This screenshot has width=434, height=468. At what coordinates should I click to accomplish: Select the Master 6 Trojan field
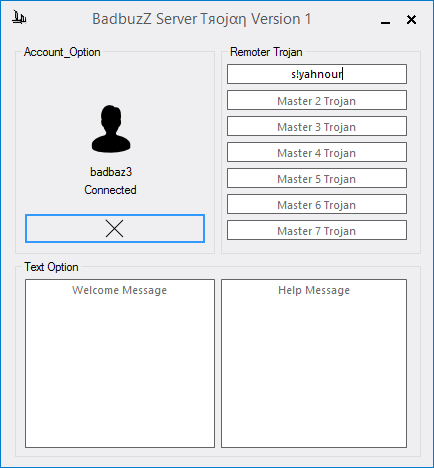coord(317,204)
